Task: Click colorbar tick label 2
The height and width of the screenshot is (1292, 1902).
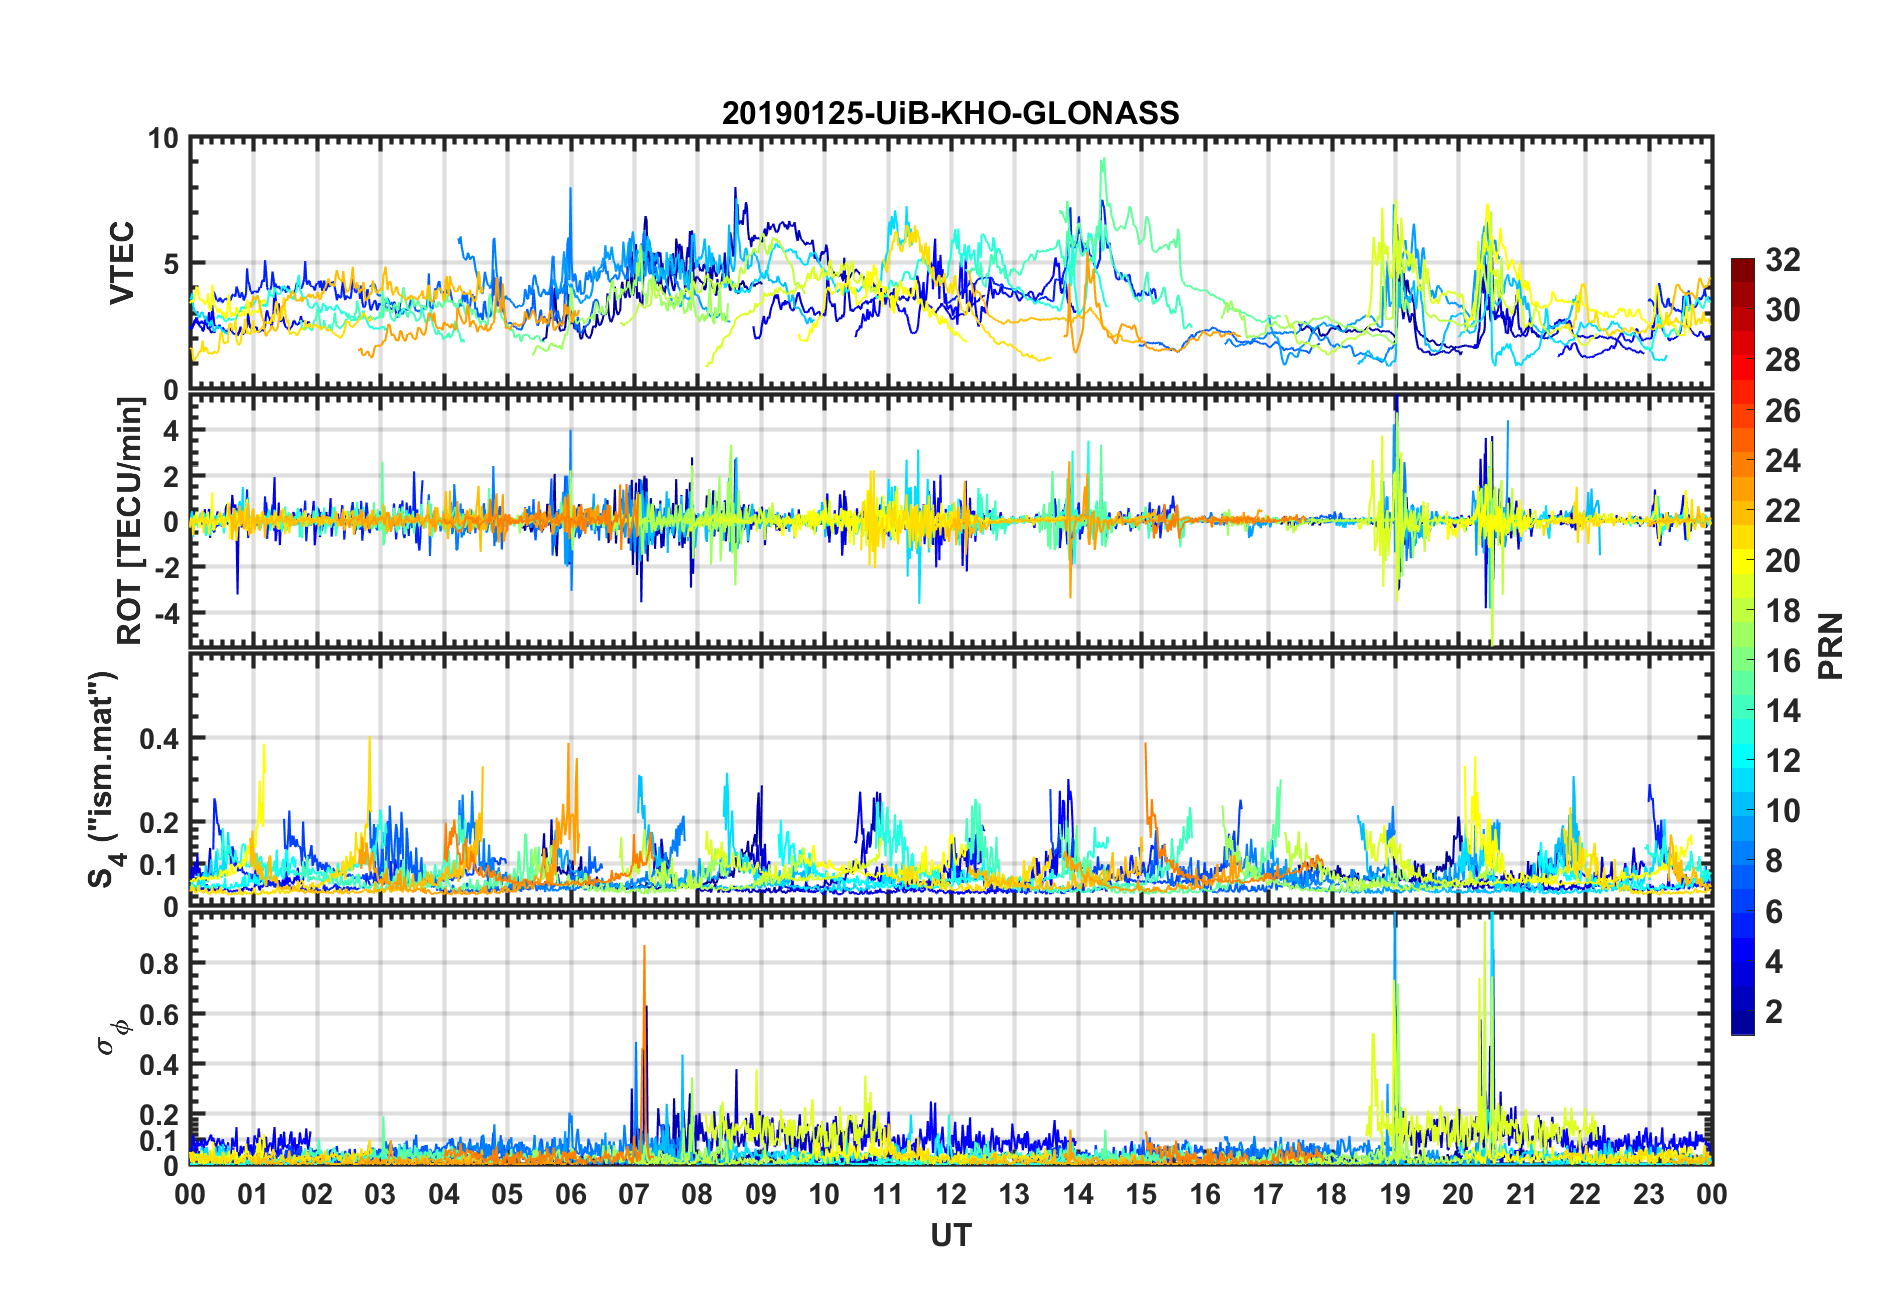Action: [x=1774, y=1012]
